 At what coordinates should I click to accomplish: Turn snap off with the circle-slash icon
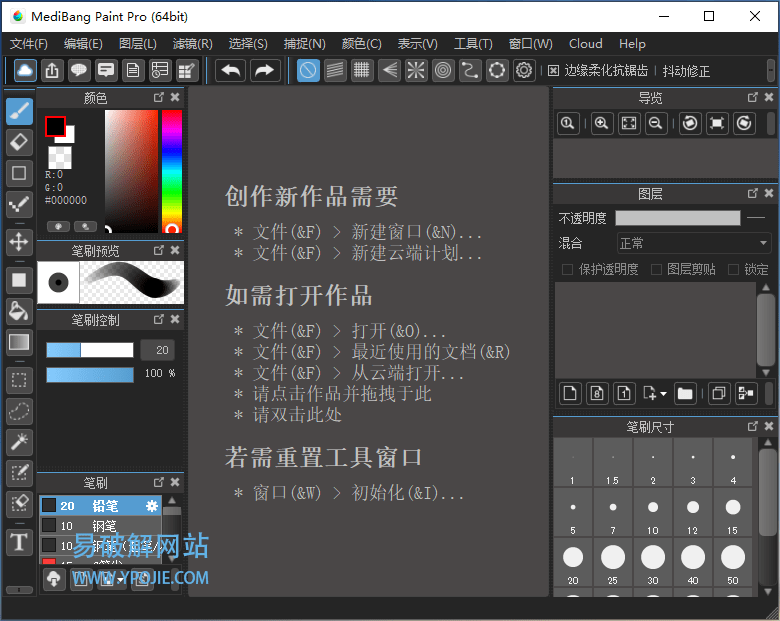point(308,70)
